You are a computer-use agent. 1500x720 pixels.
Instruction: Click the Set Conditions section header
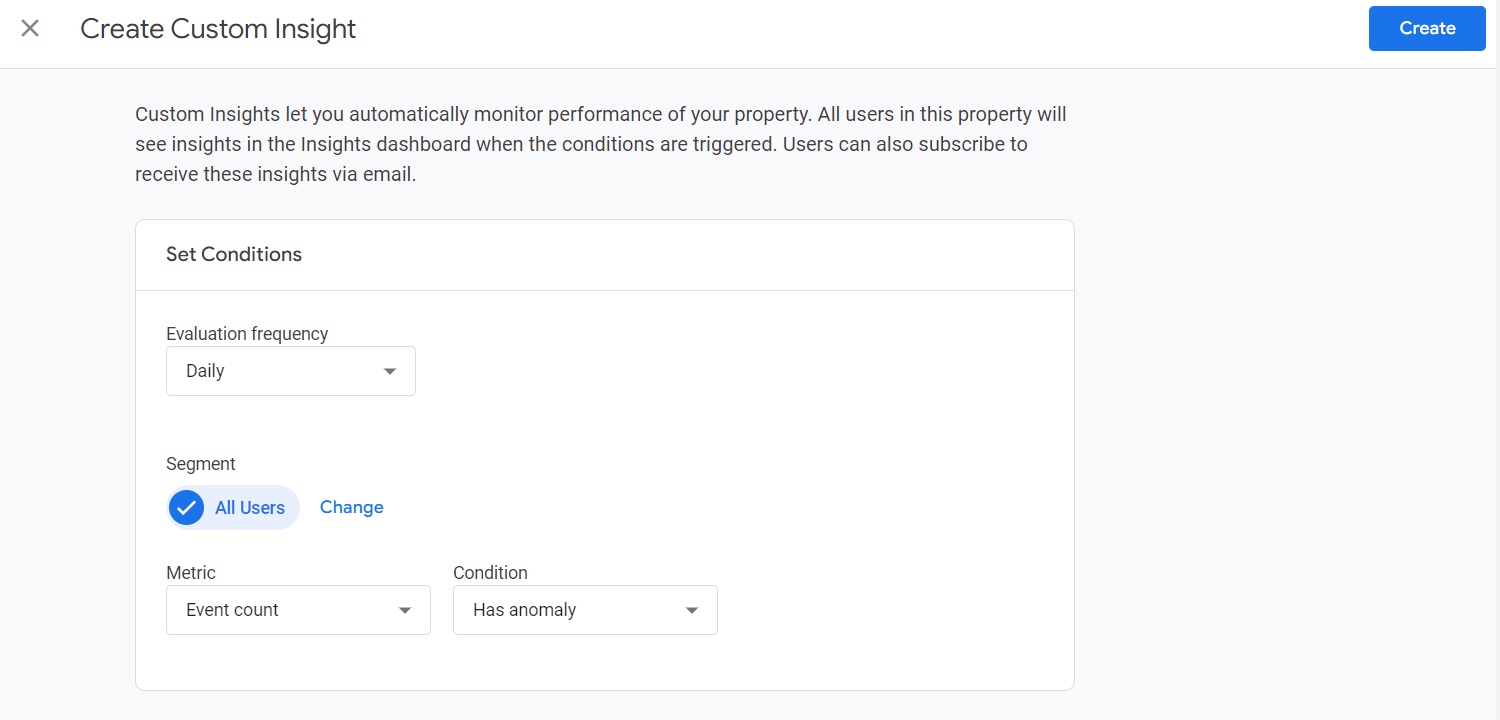click(234, 254)
